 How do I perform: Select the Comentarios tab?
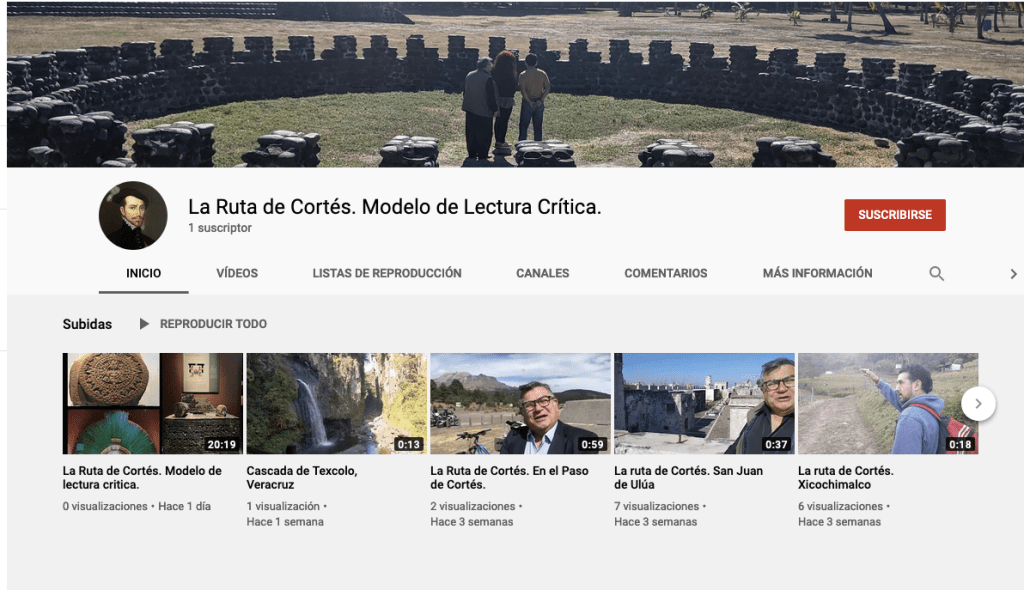(665, 273)
